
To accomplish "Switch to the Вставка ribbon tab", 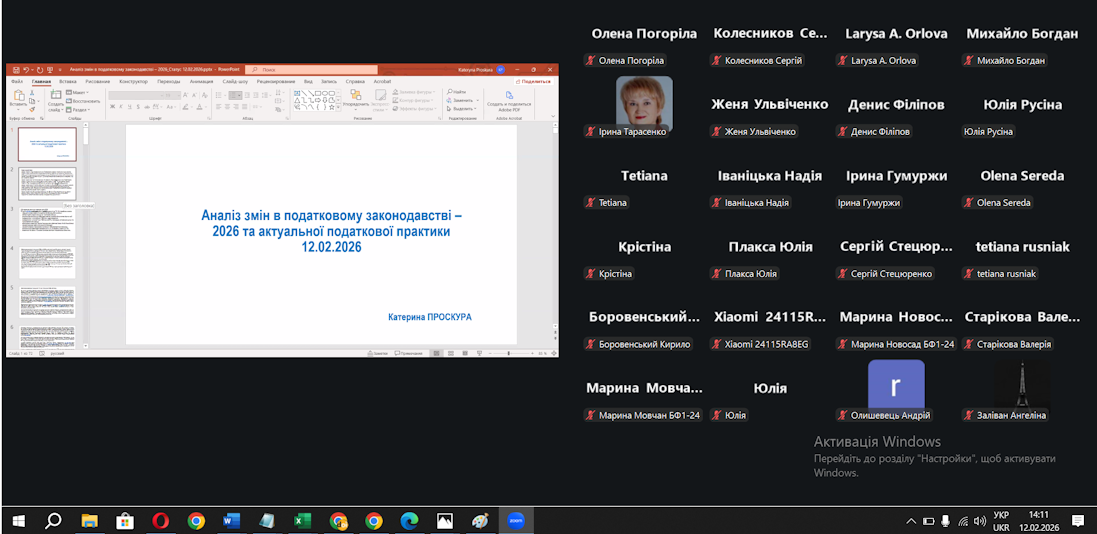I will (68, 81).
